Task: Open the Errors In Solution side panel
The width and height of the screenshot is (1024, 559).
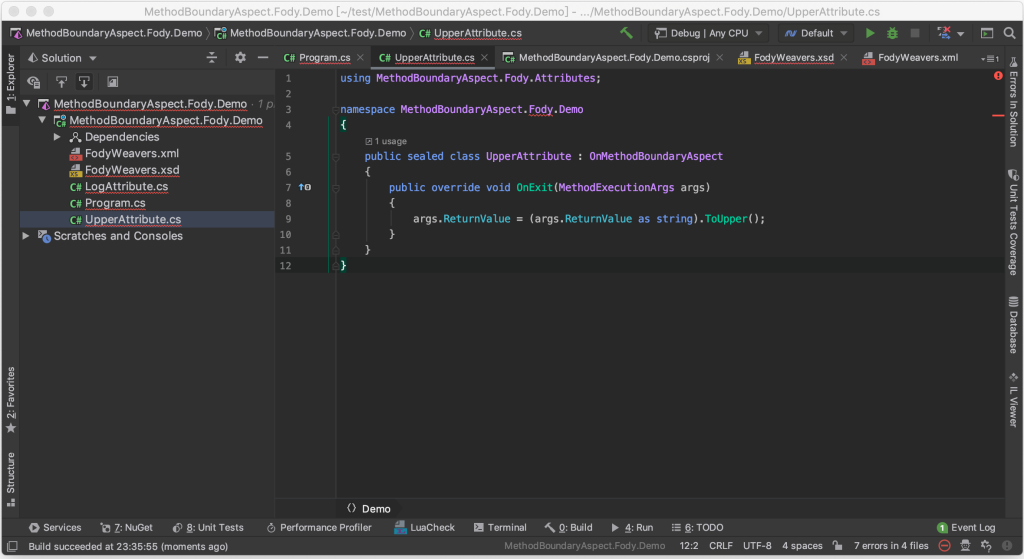Action: (x=1014, y=102)
